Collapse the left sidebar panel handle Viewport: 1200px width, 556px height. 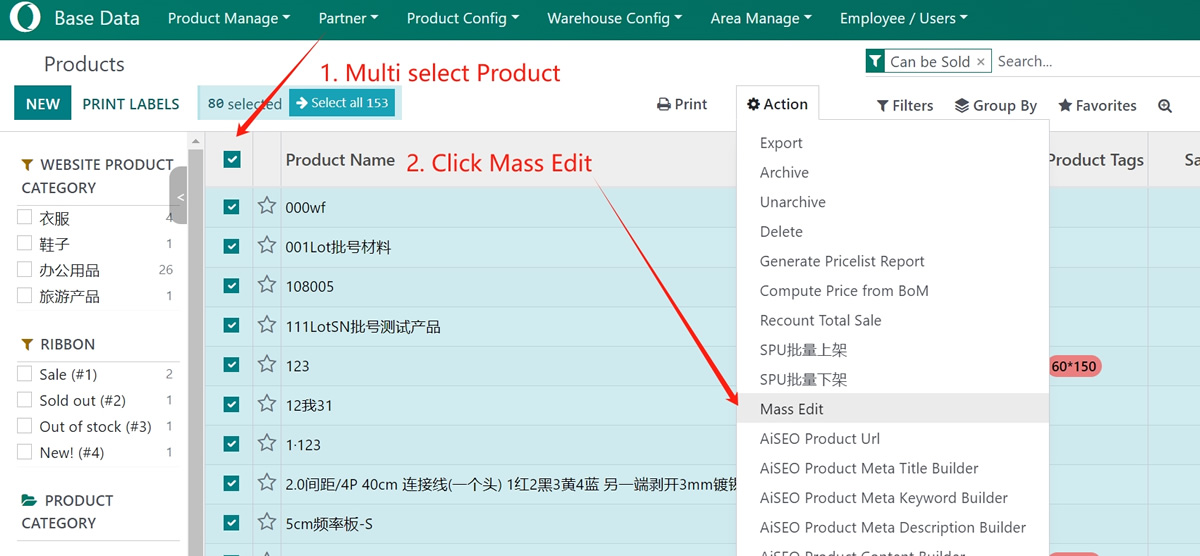180,197
